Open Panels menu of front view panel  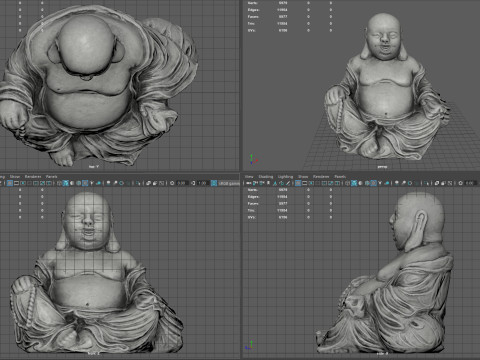click(x=52, y=177)
